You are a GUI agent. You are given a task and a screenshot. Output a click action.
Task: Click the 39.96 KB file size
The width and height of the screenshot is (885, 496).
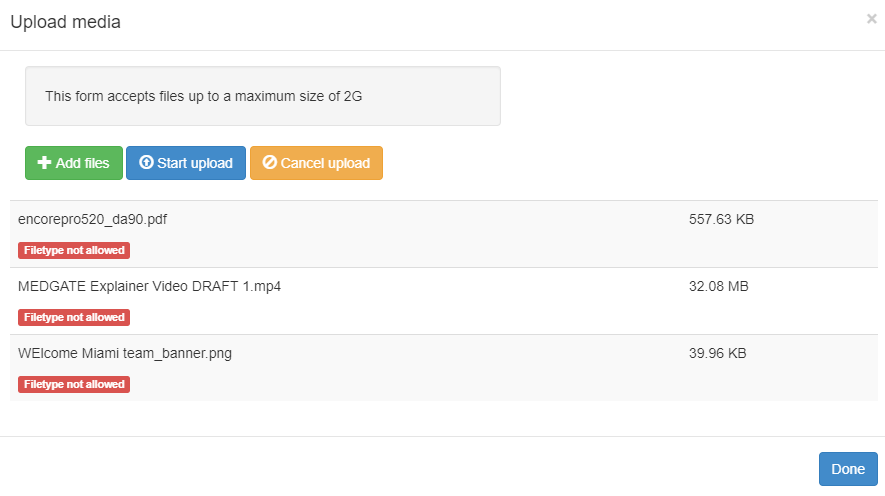(717, 354)
